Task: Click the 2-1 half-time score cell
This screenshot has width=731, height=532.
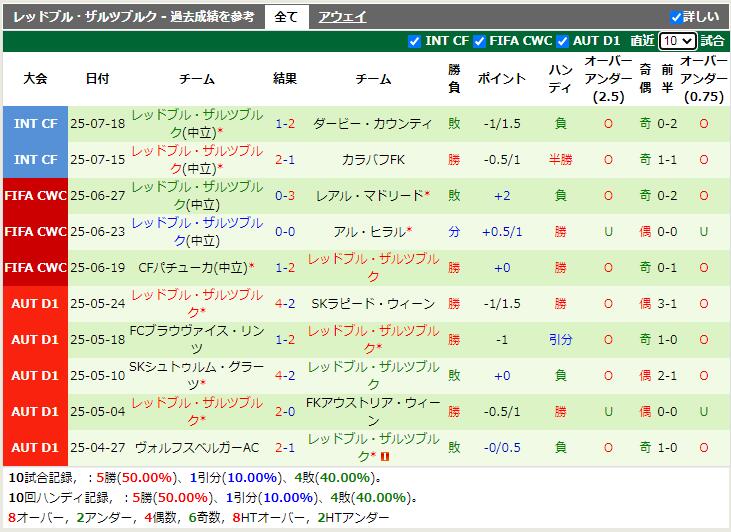Action: (667, 375)
